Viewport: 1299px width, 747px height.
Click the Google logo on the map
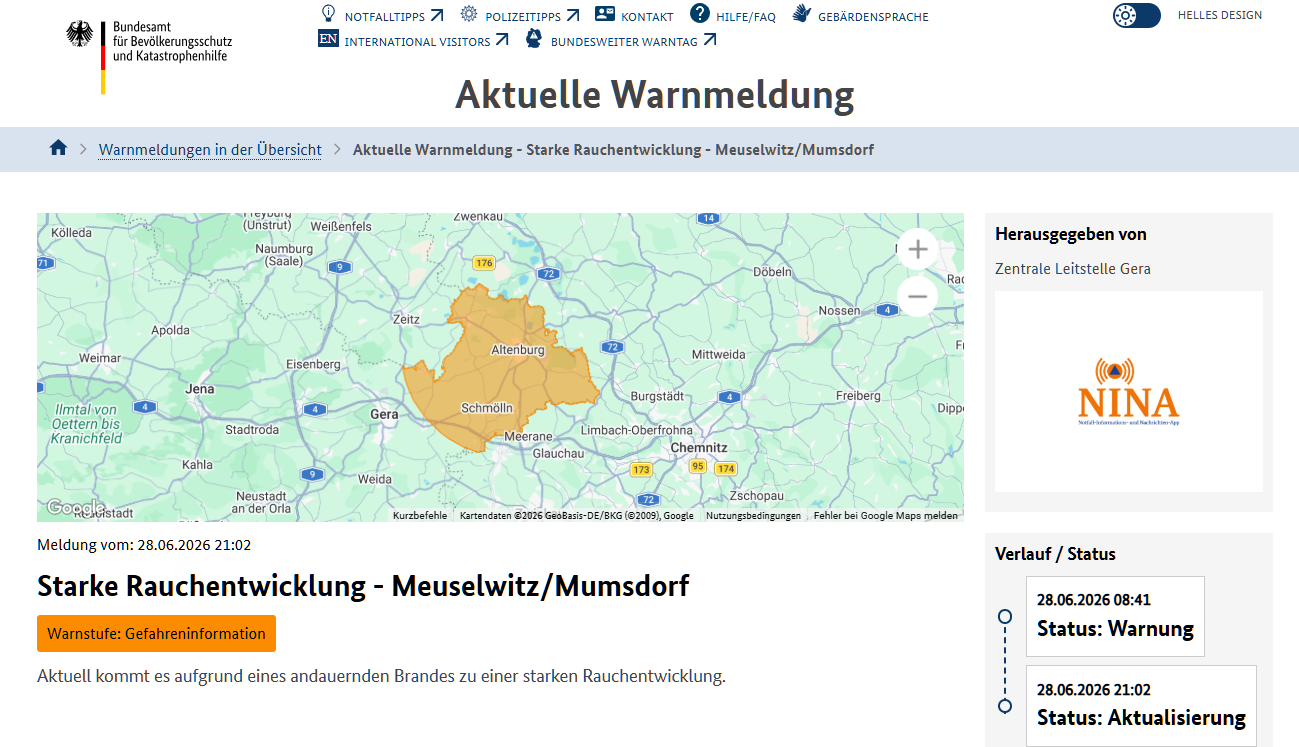click(75, 508)
